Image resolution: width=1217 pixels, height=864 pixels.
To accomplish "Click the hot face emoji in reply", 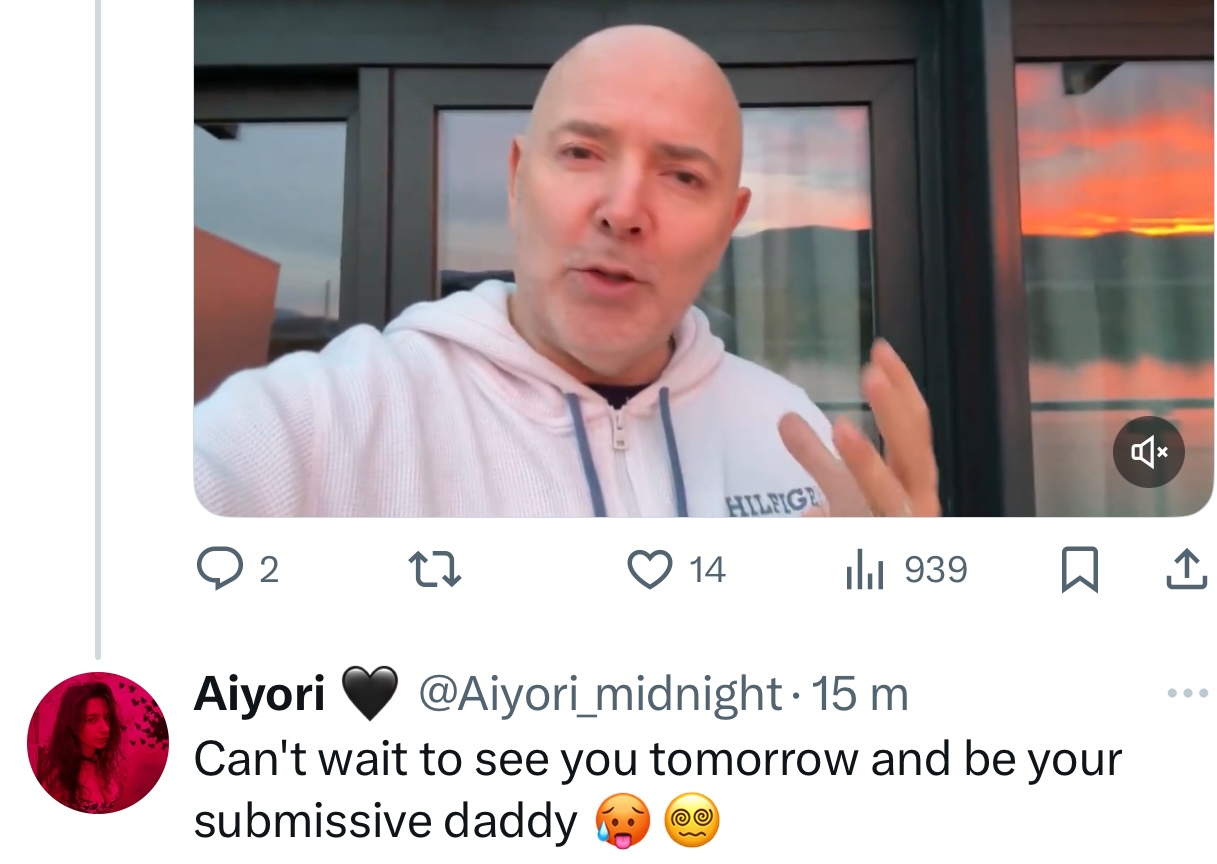I will [625, 824].
